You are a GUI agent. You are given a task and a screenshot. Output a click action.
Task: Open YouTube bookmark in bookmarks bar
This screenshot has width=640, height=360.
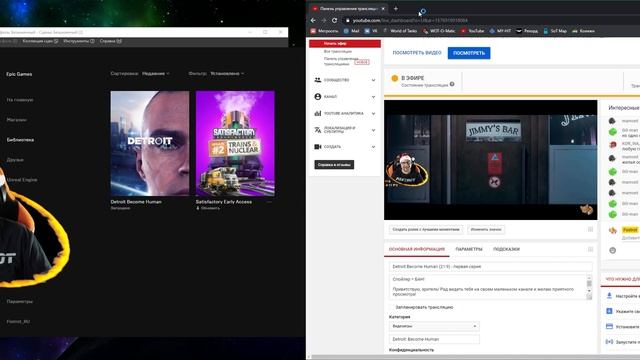pos(472,31)
